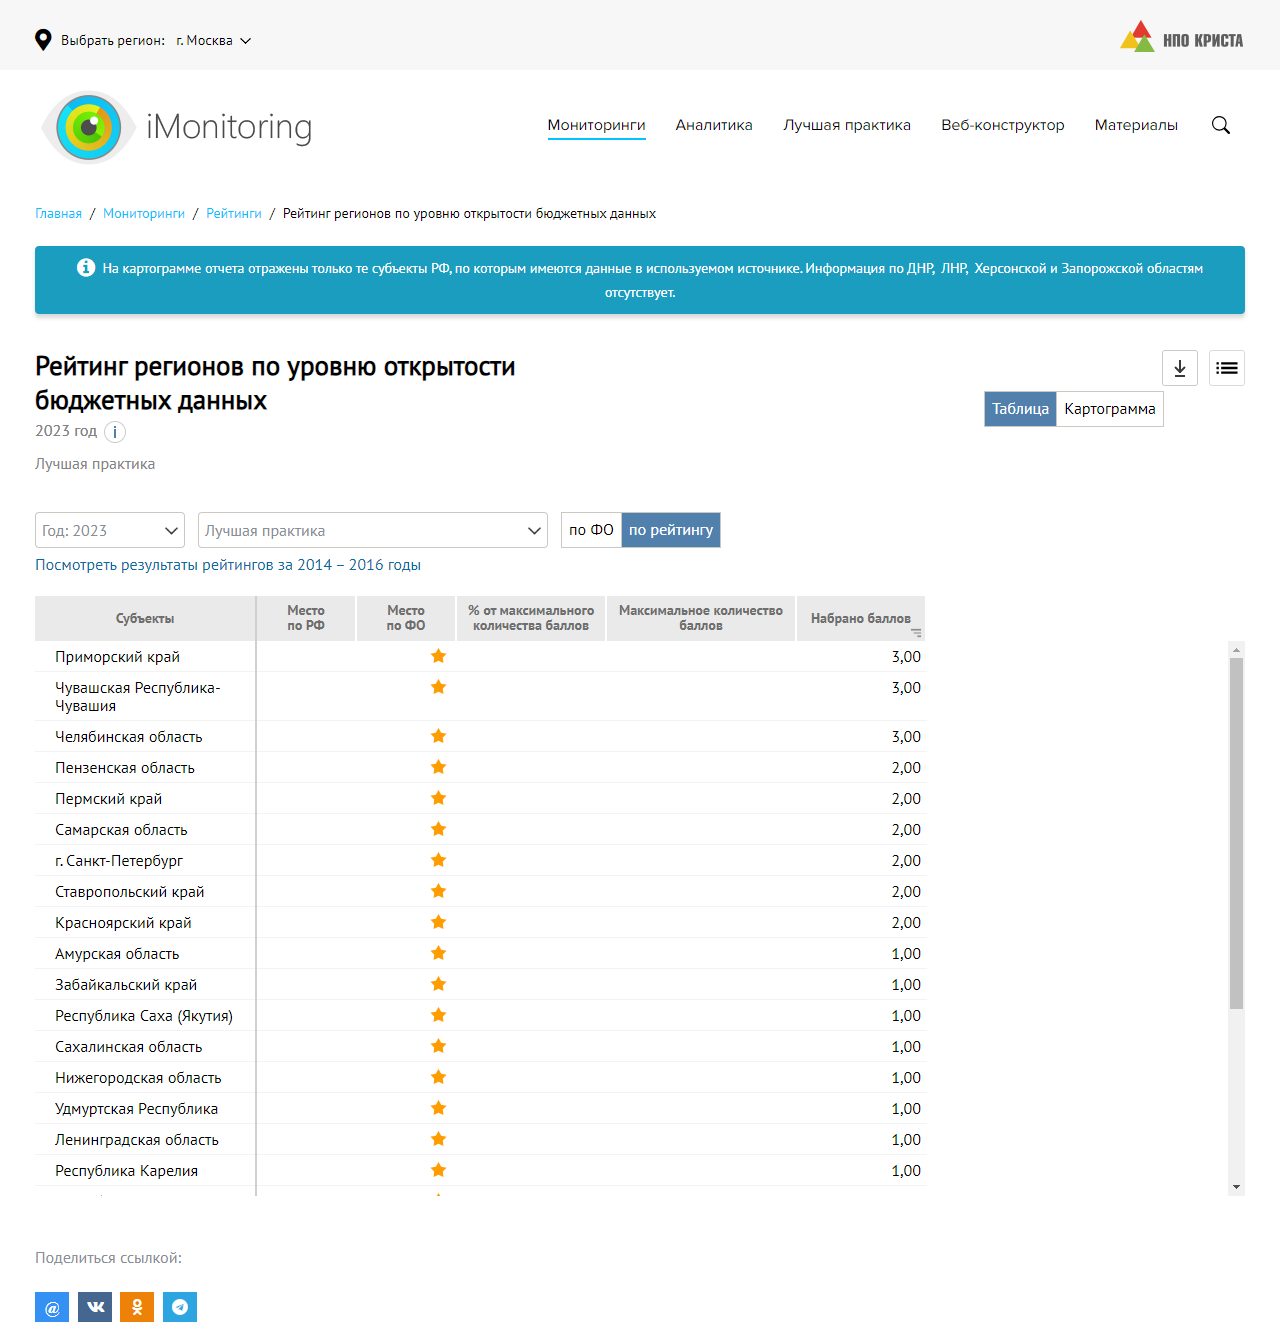The height and width of the screenshot is (1344, 1280).
Task: Click the download report icon
Action: 1180,368
